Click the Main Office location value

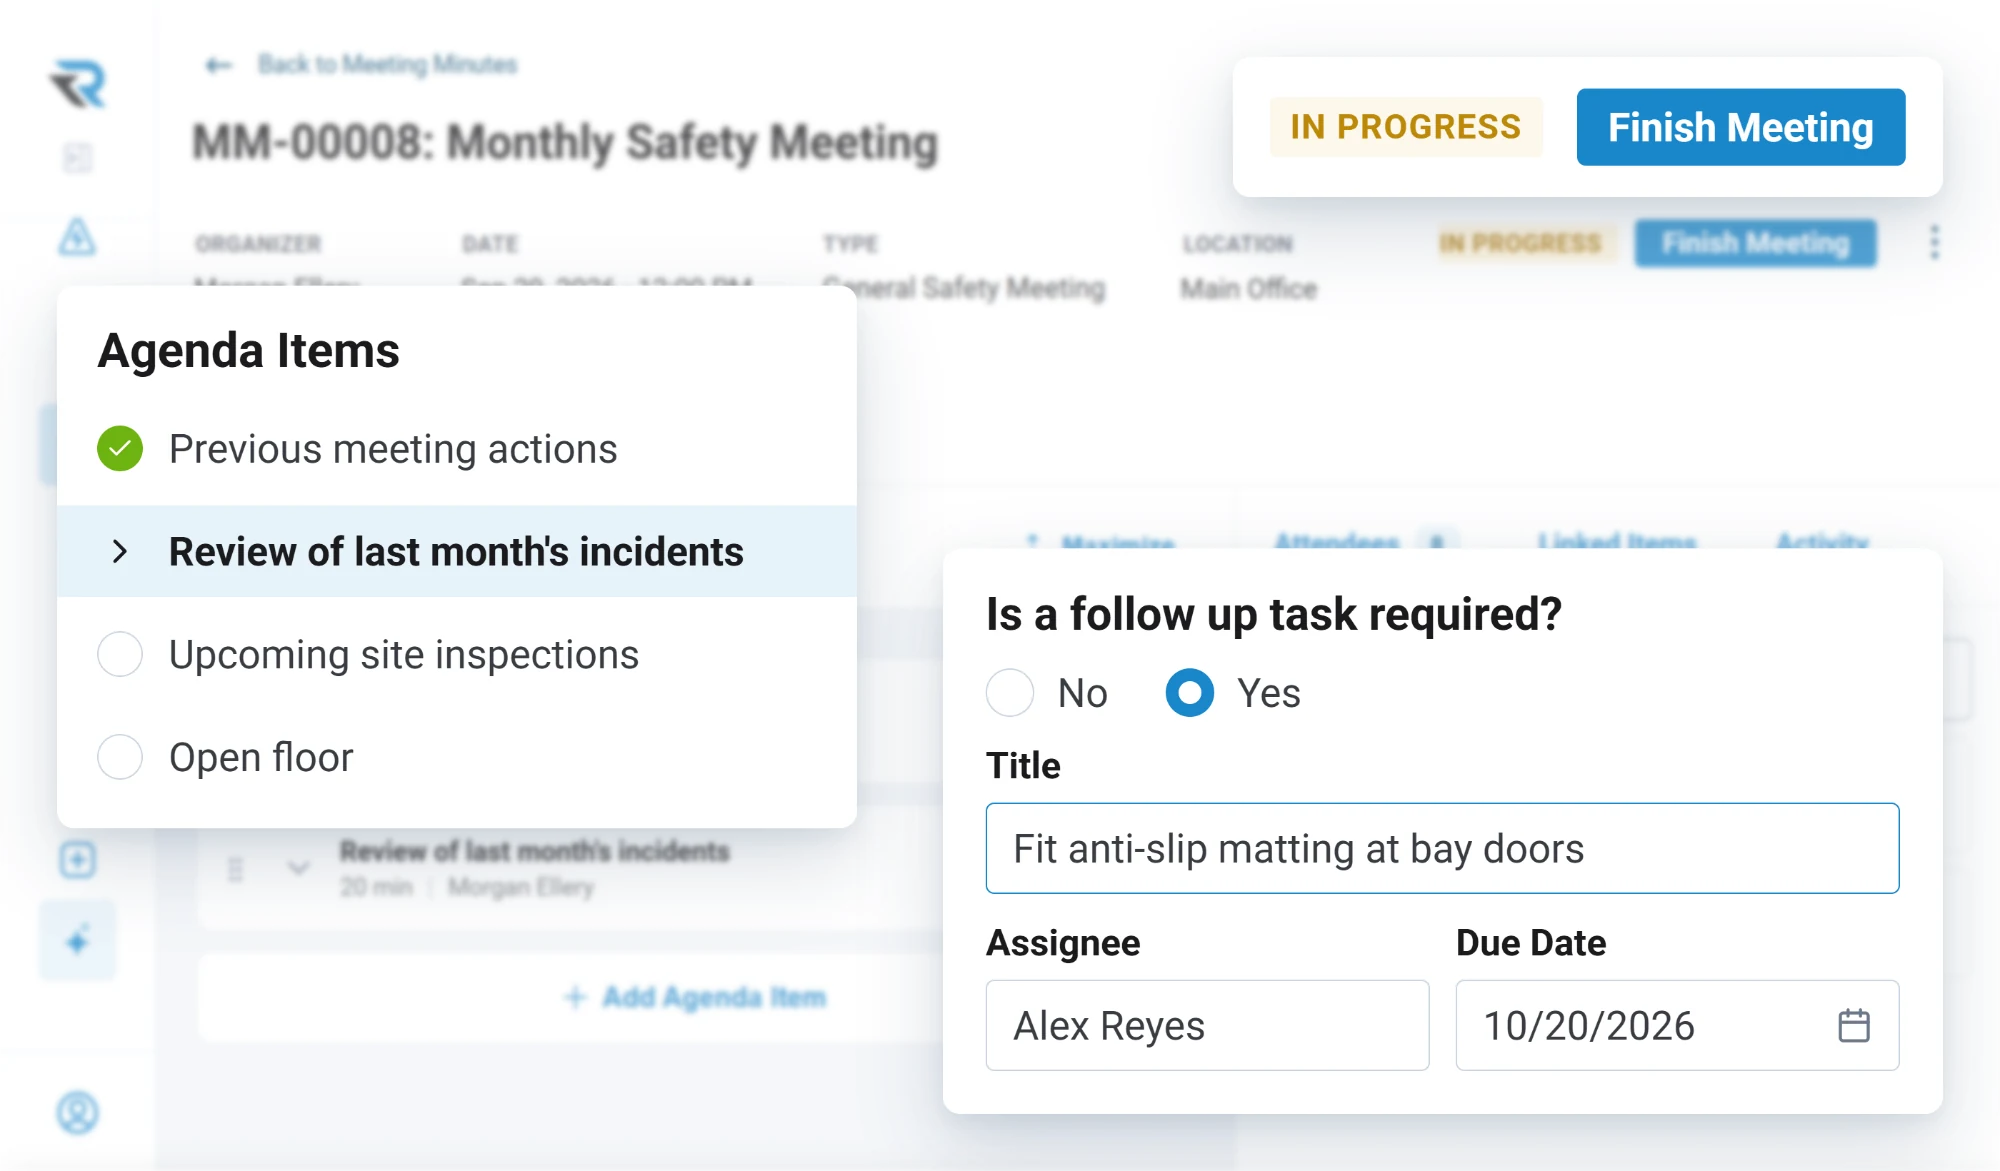[1248, 289]
